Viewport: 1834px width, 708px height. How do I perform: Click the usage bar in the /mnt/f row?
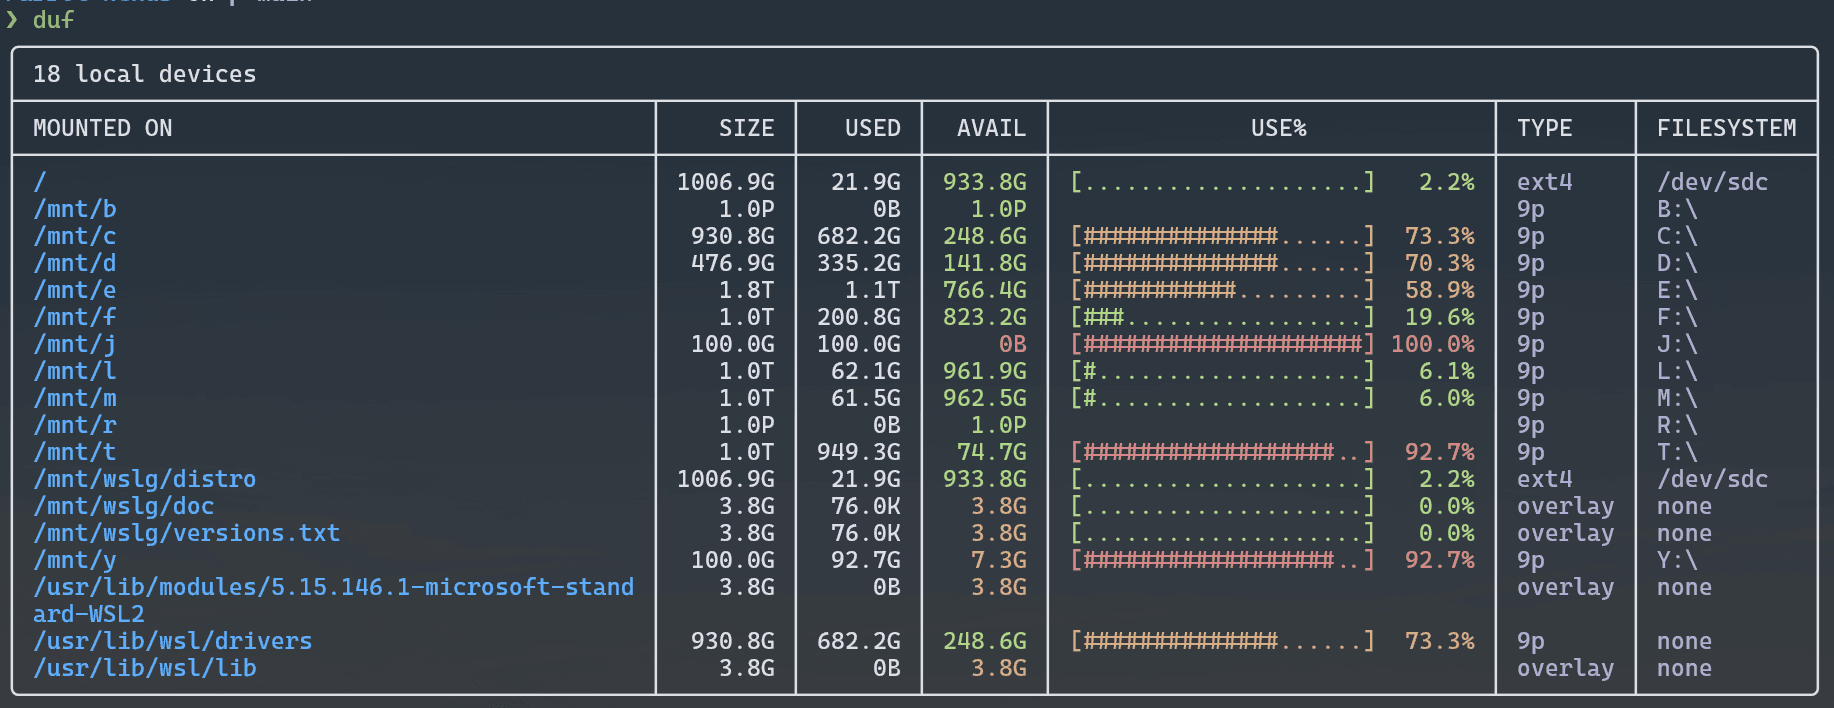coord(1222,317)
